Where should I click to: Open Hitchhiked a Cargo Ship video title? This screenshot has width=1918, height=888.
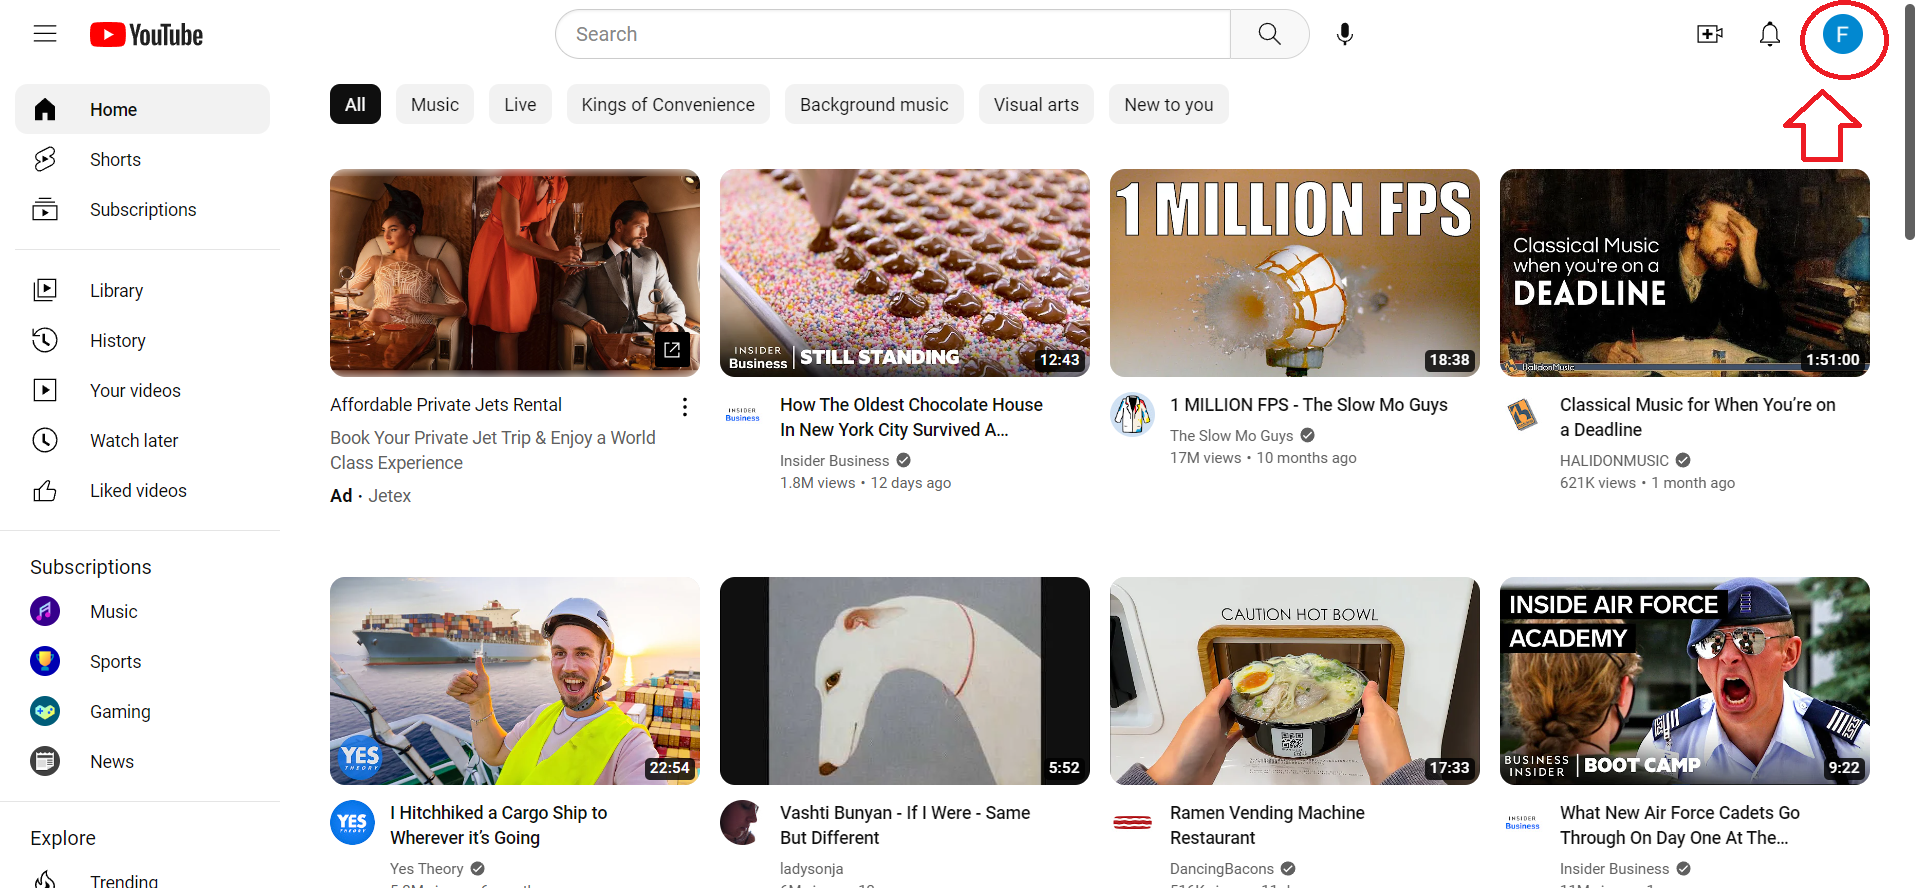[x=499, y=825]
